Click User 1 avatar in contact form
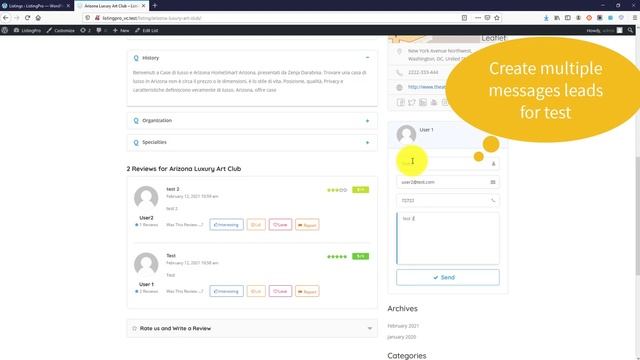640x360 pixels. (x=406, y=134)
